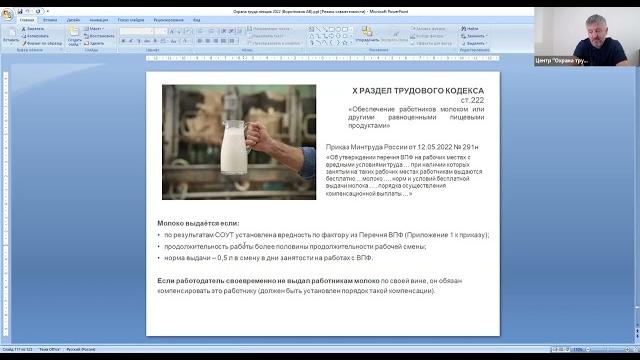Open the round Office button menu
Viewport: 640px width, 360px height.
[x=7, y=15]
